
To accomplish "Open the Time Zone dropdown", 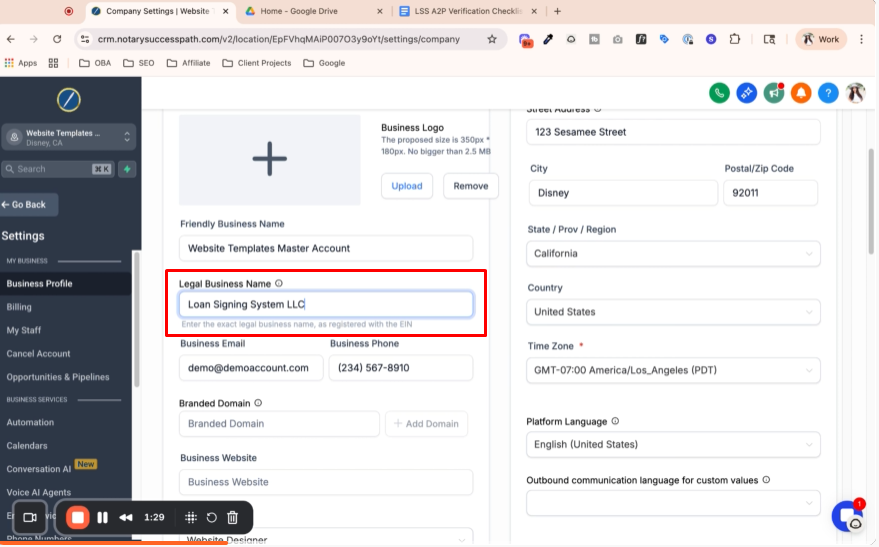I will coord(673,370).
